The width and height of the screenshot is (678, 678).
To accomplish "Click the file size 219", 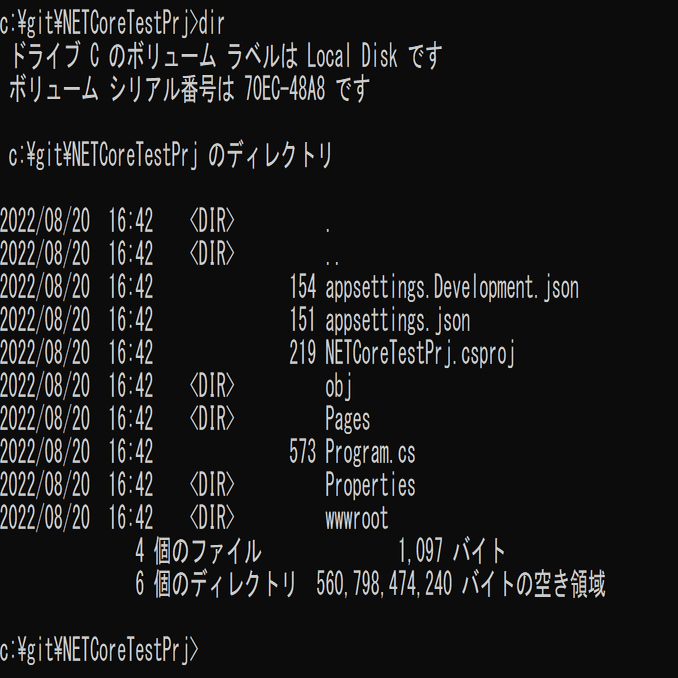I will [302, 353].
